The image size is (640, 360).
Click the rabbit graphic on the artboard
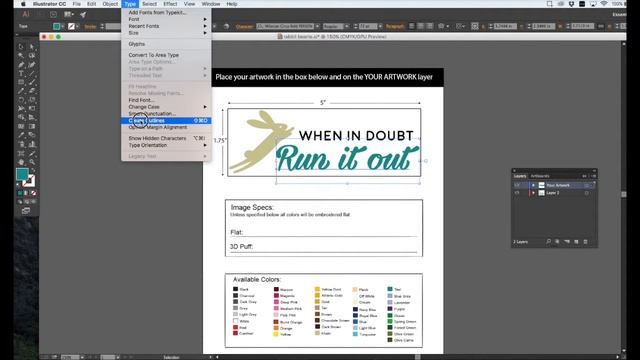point(261,141)
